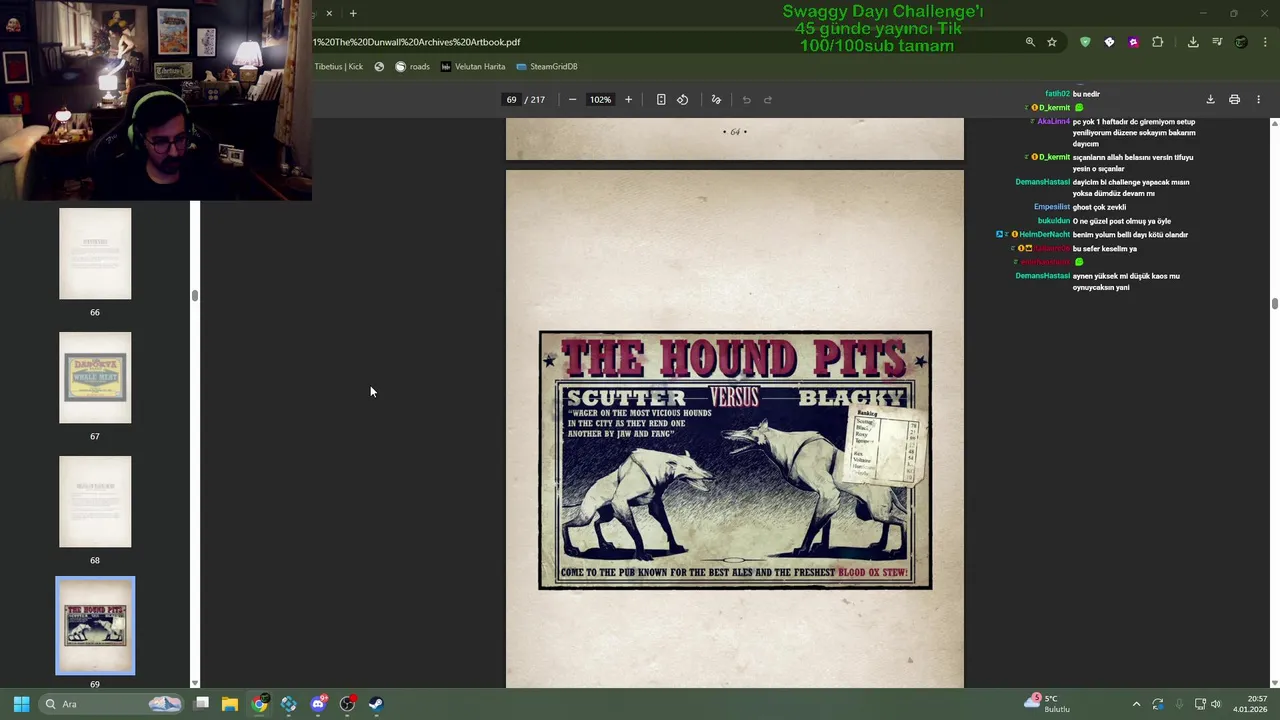The height and width of the screenshot is (720, 1280).
Task: Open Chrome profile avatar
Action: point(1241,42)
